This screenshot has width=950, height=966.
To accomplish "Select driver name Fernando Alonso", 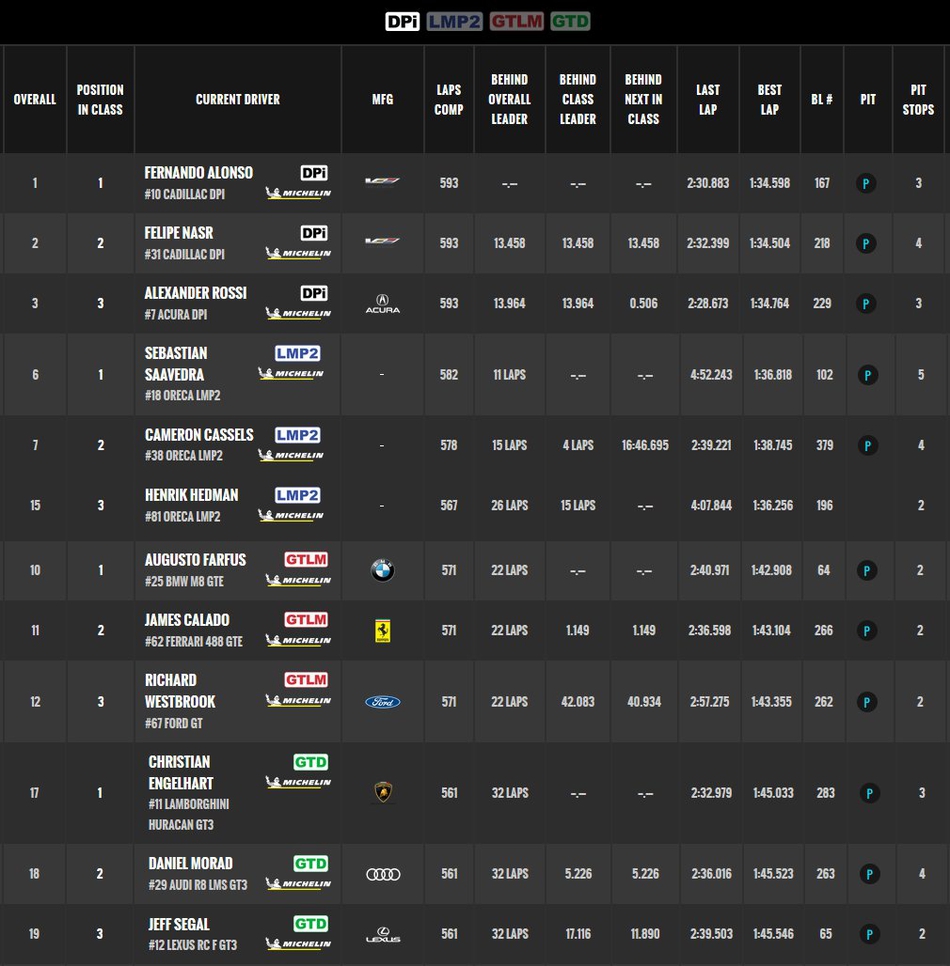I will point(198,172).
